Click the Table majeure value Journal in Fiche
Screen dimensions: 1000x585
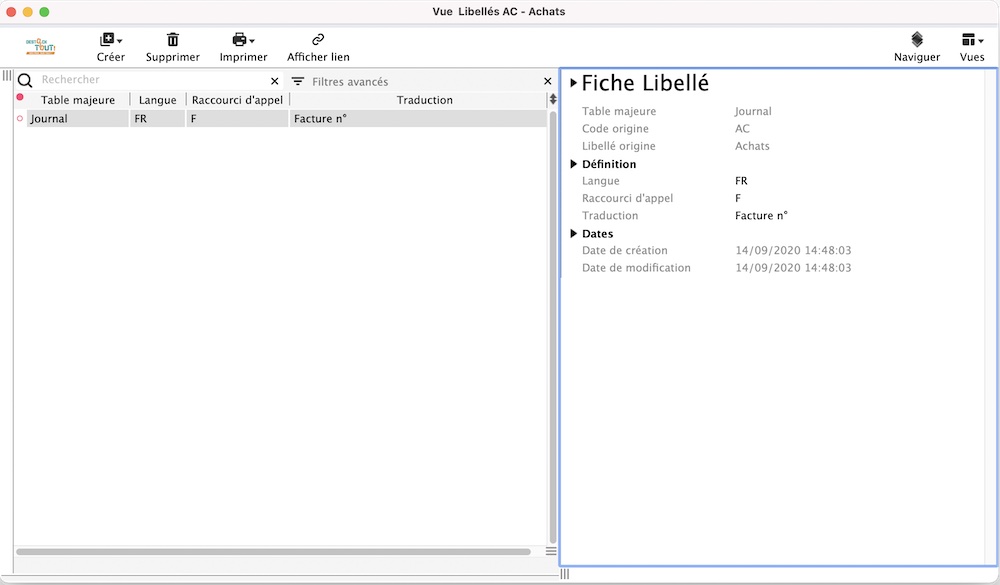[x=753, y=111]
